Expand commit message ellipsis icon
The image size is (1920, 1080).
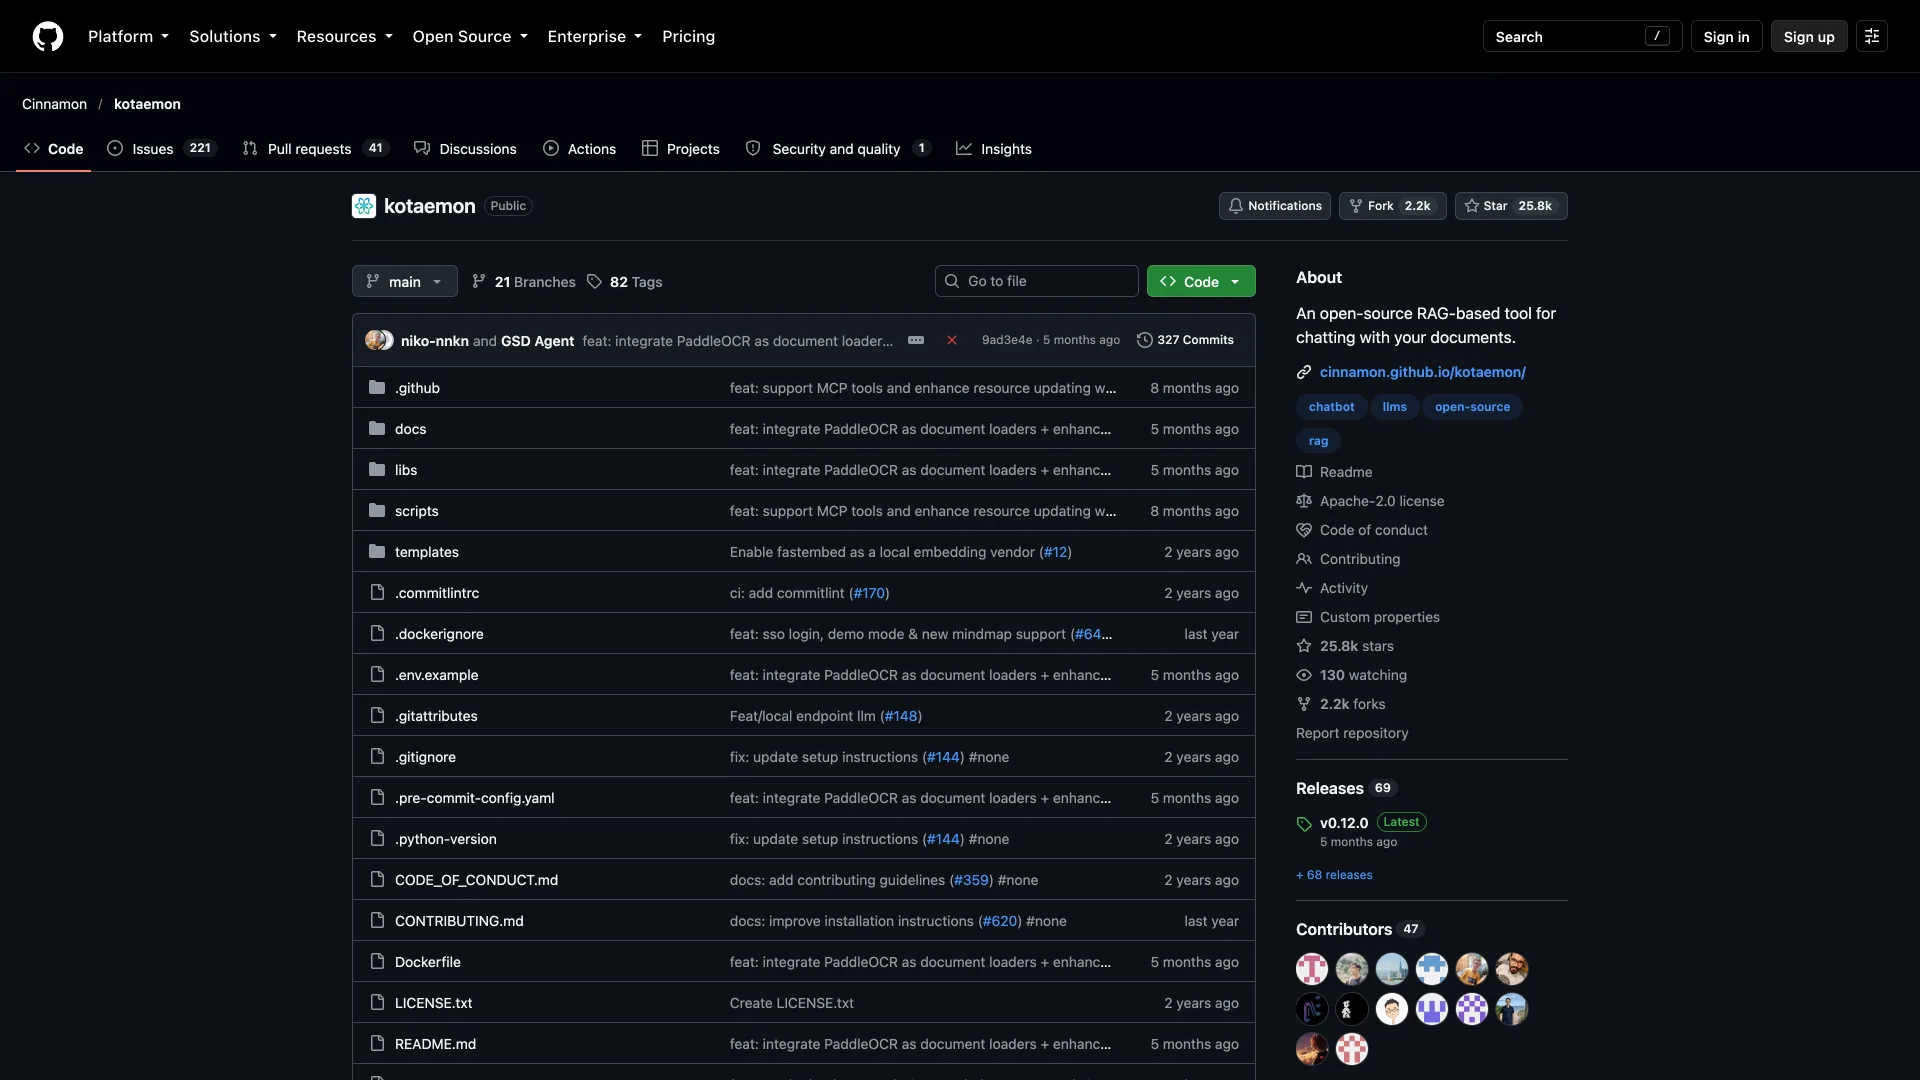click(916, 340)
